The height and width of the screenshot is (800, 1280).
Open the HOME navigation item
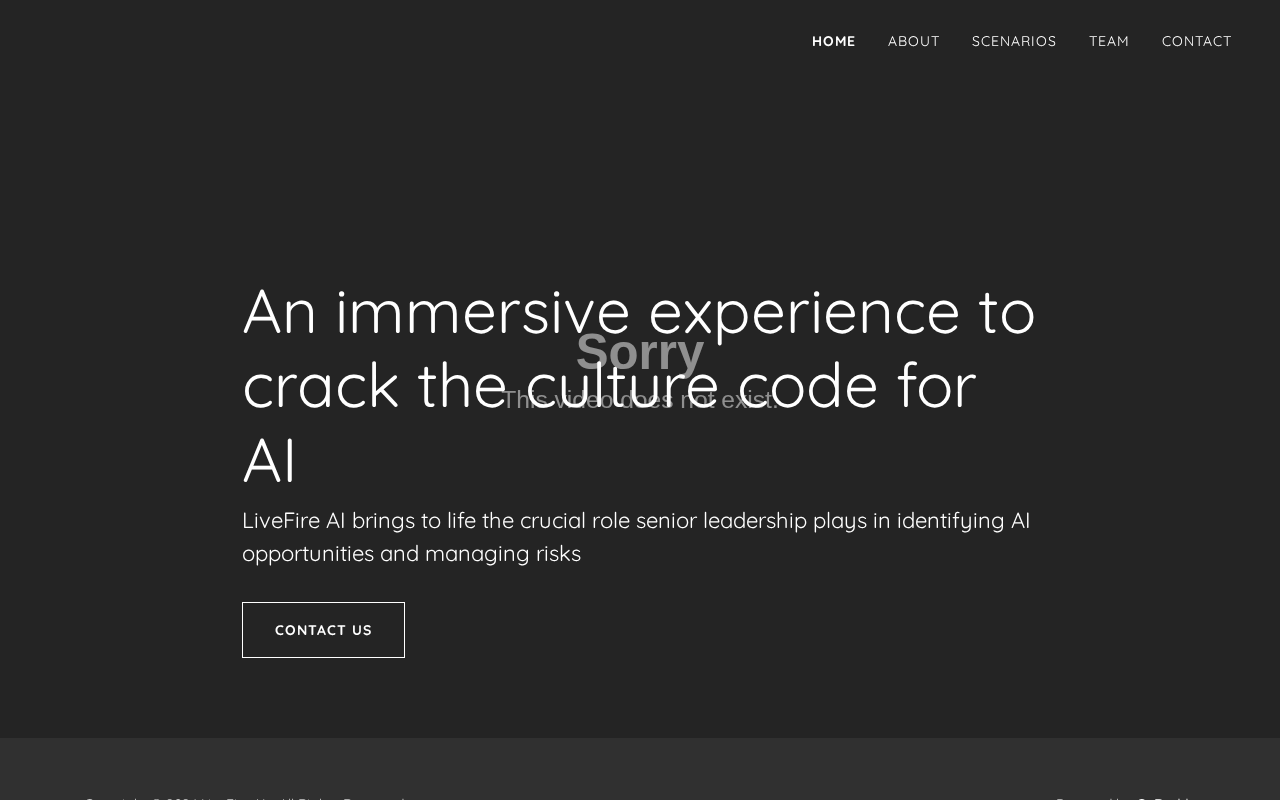click(833, 41)
